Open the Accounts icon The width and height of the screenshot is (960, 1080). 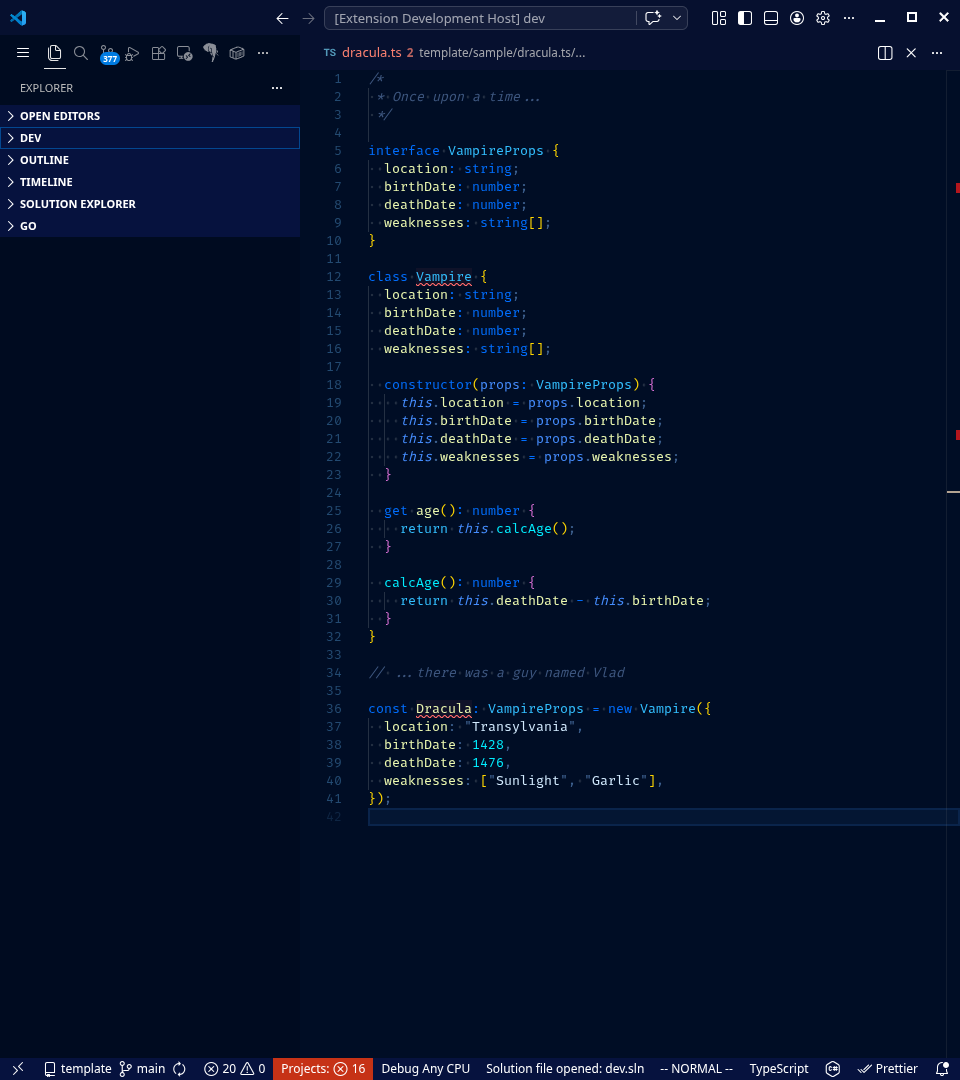pos(797,19)
